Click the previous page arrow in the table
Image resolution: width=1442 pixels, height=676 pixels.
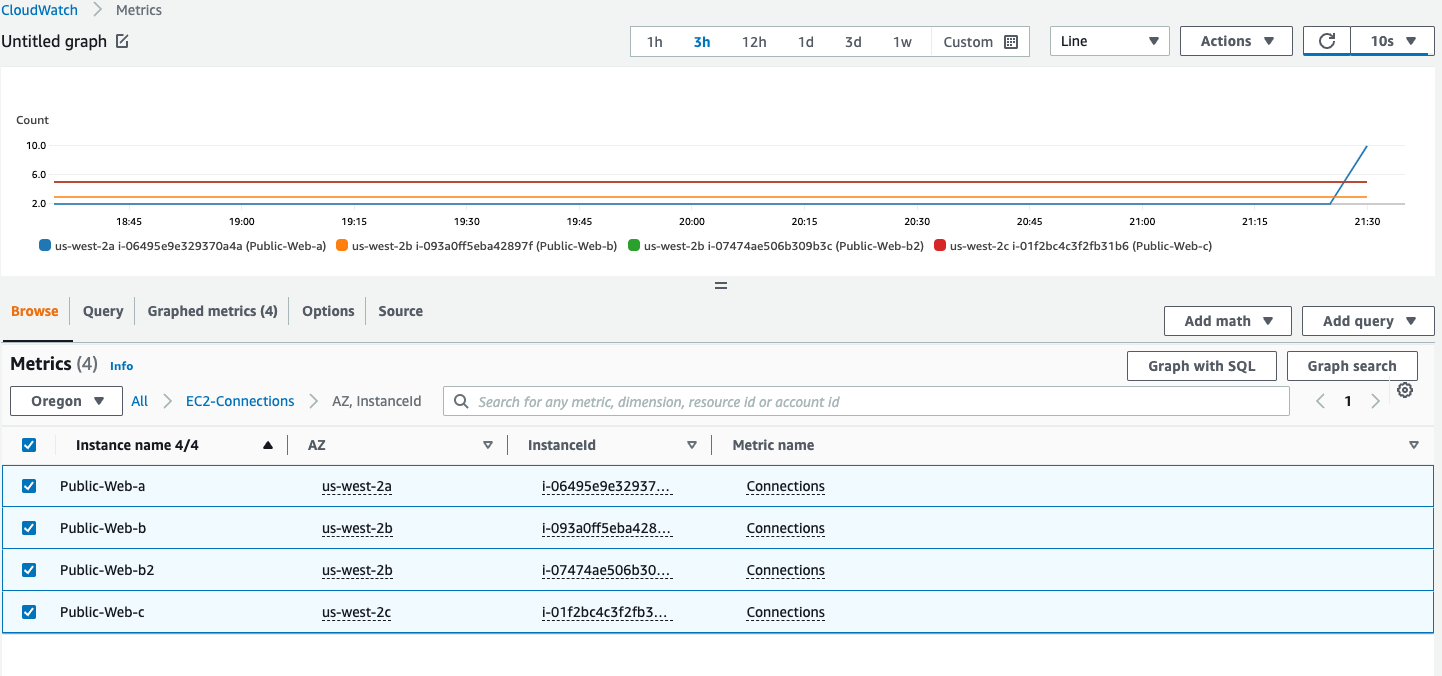point(1320,400)
